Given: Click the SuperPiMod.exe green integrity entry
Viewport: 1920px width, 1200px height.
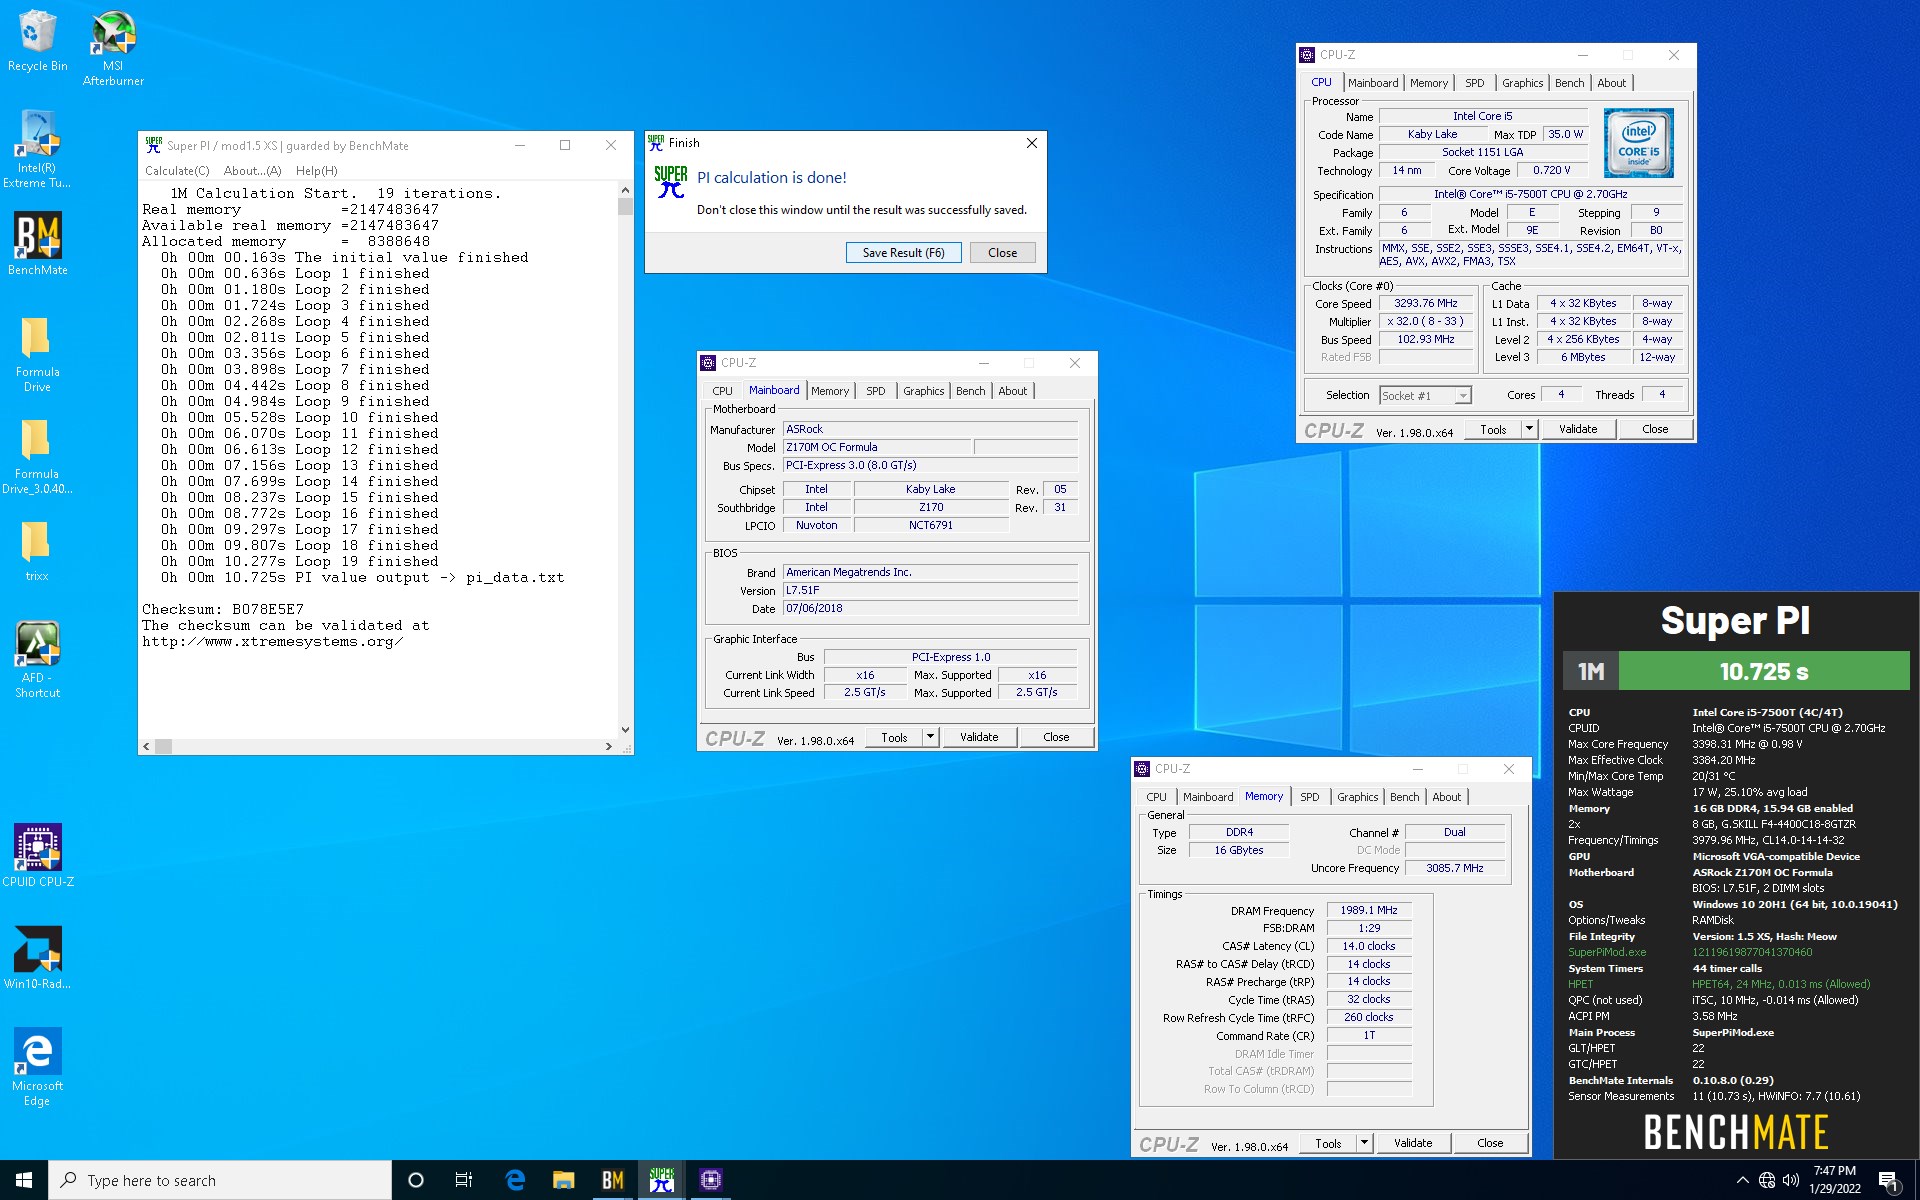Looking at the screenshot, I should coord(1606,952).
